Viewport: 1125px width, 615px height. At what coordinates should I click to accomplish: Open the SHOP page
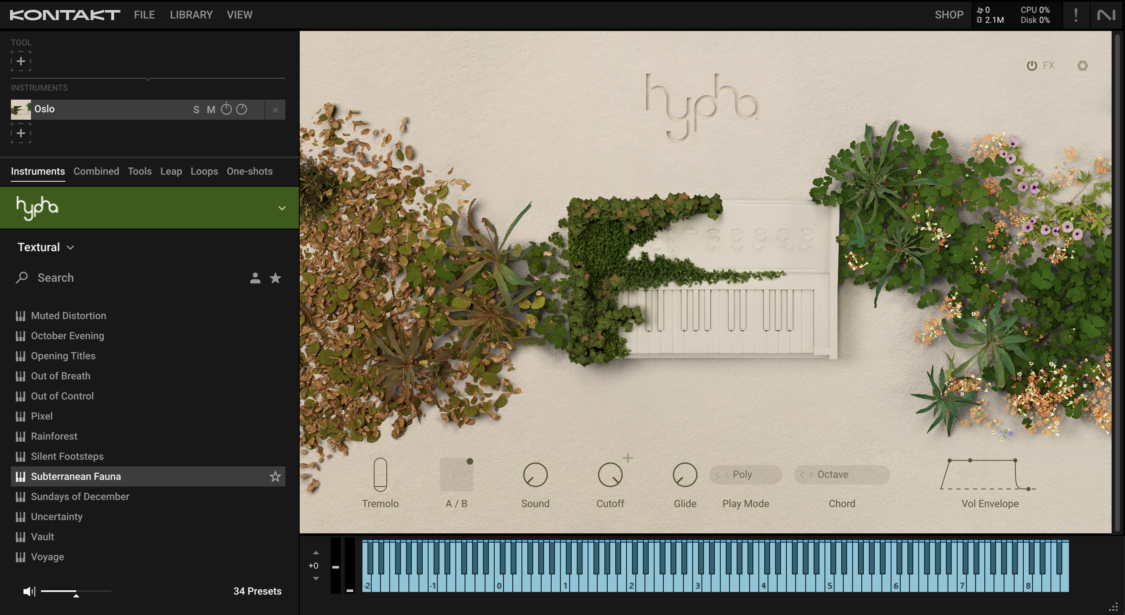point(948,14)
